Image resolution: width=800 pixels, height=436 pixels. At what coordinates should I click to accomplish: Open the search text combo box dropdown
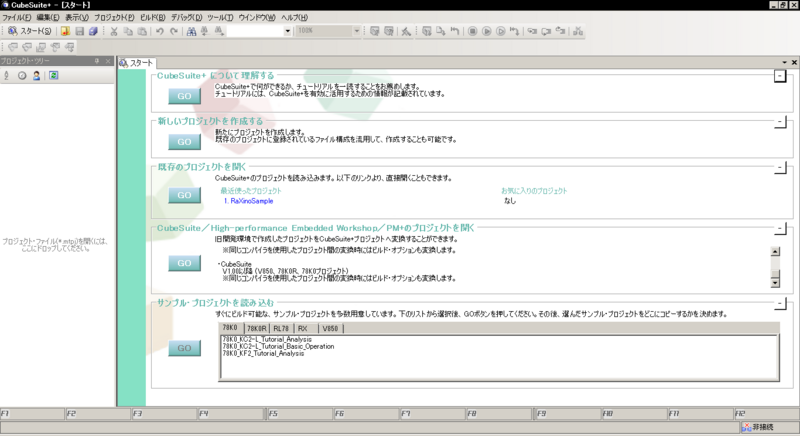287,31
